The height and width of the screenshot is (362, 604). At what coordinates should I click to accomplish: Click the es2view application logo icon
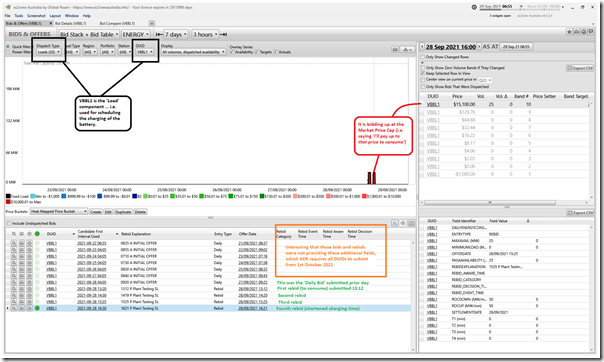tap(8, 7)
